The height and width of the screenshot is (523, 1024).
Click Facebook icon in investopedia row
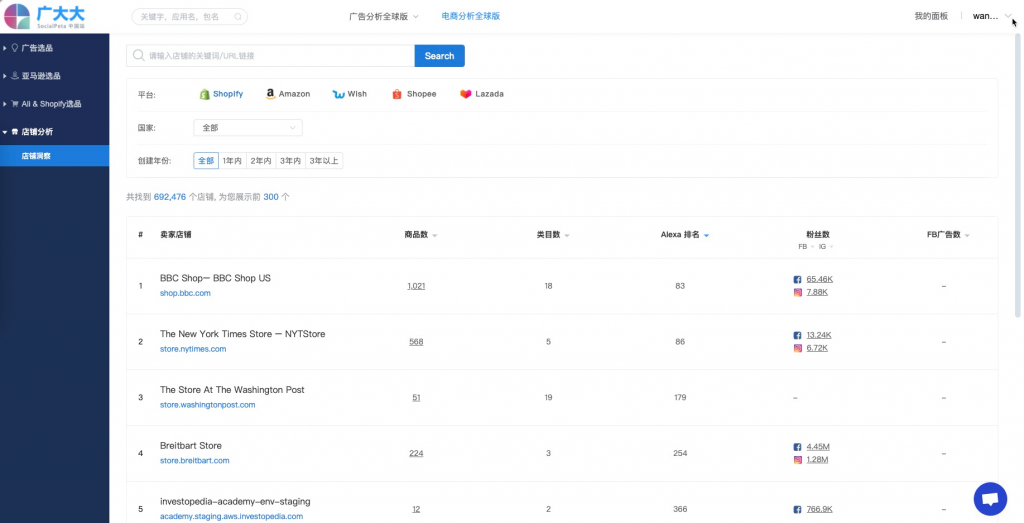click(797, 509)
